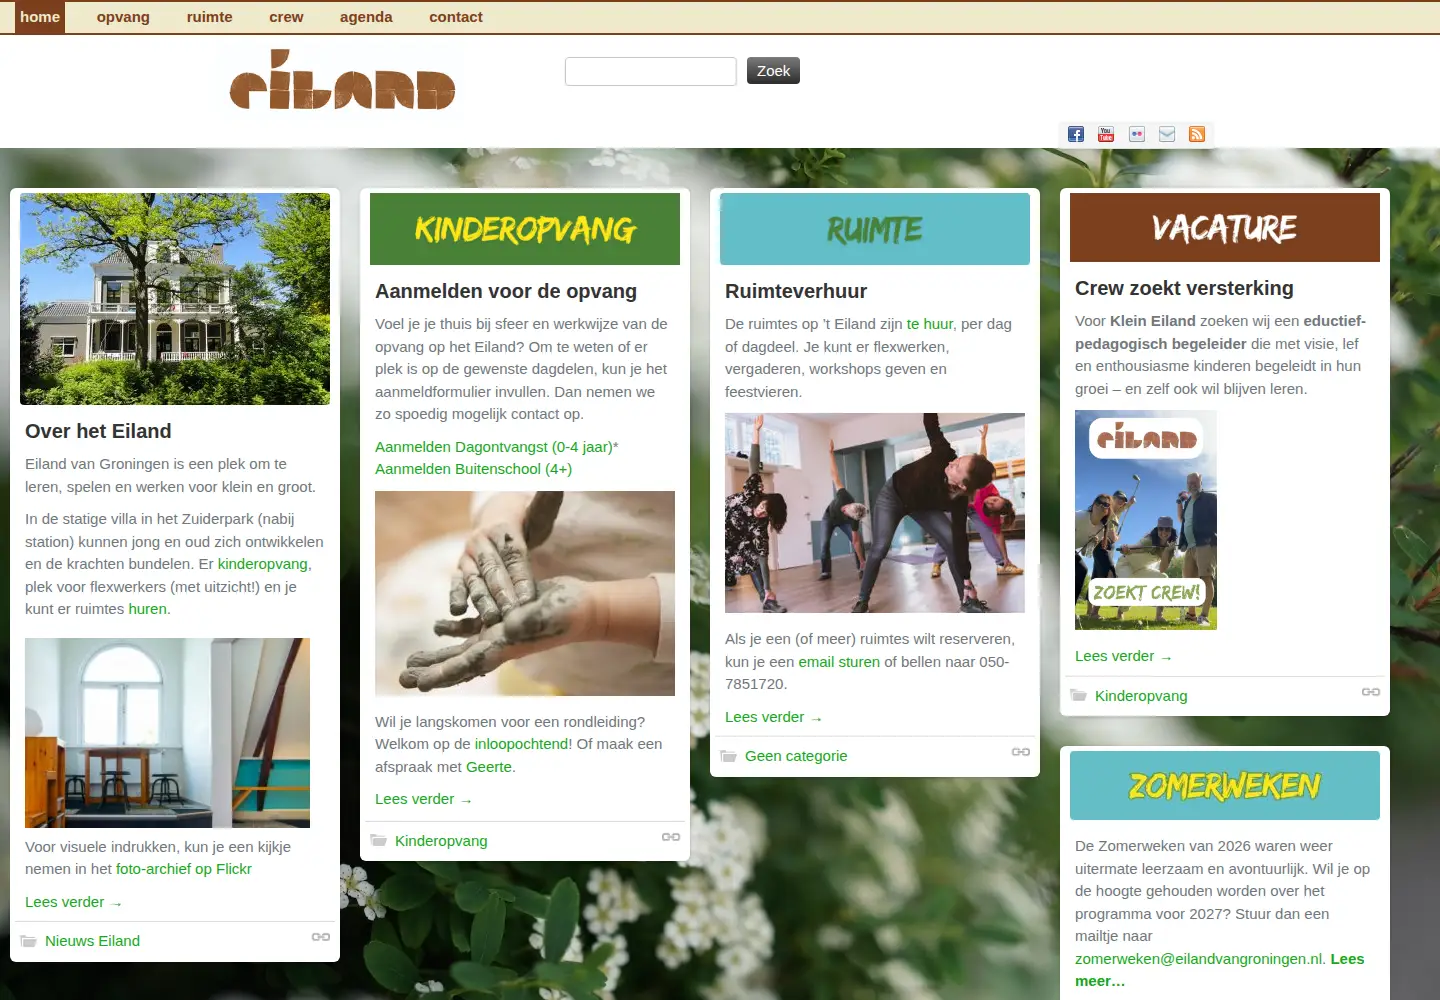This screenshot has height=1000, width=1440.
Task: Go to the home menu item
Action: click(x=40, y=17)
